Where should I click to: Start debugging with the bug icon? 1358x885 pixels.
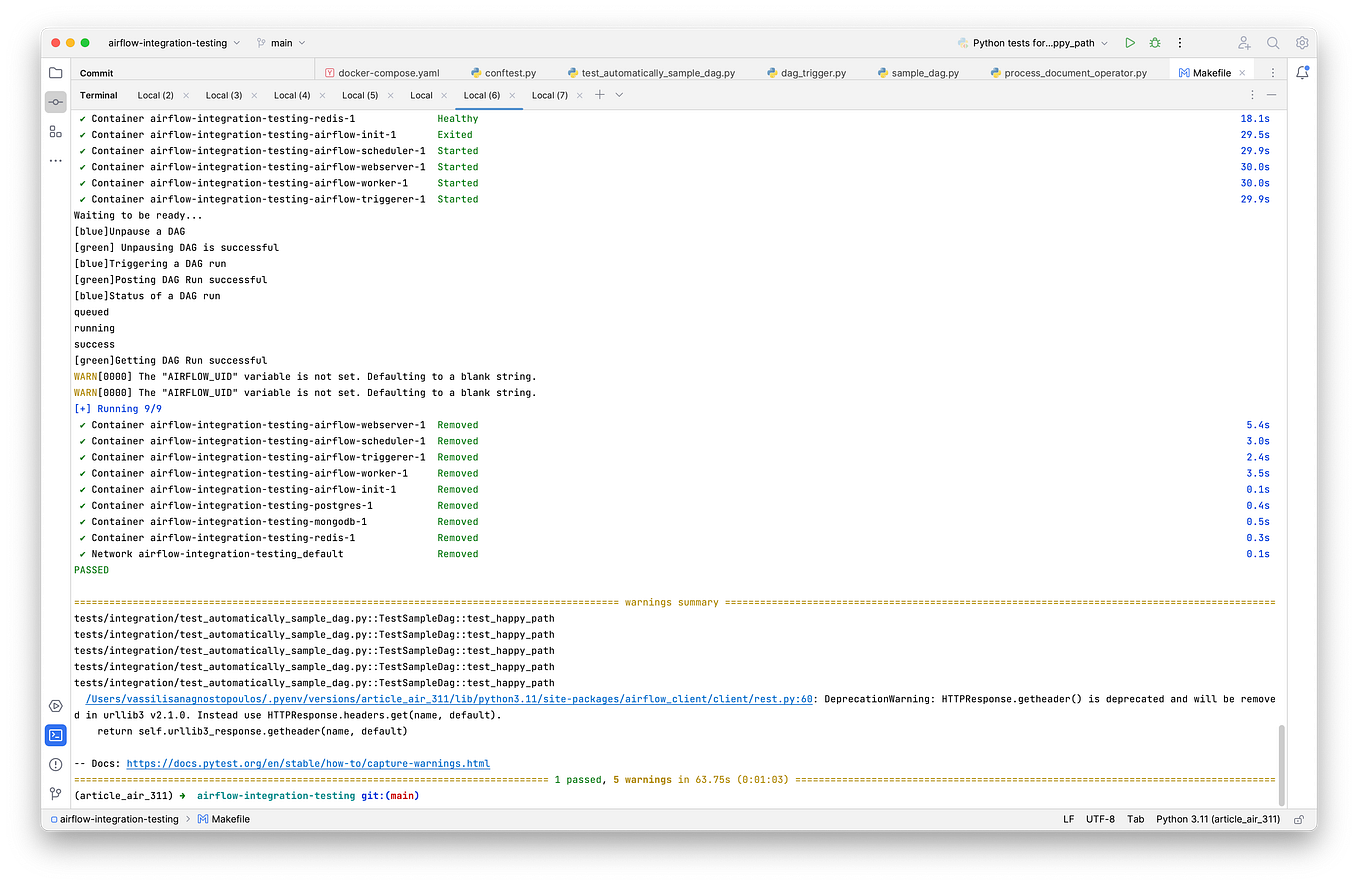click(x=1154, y=42)
